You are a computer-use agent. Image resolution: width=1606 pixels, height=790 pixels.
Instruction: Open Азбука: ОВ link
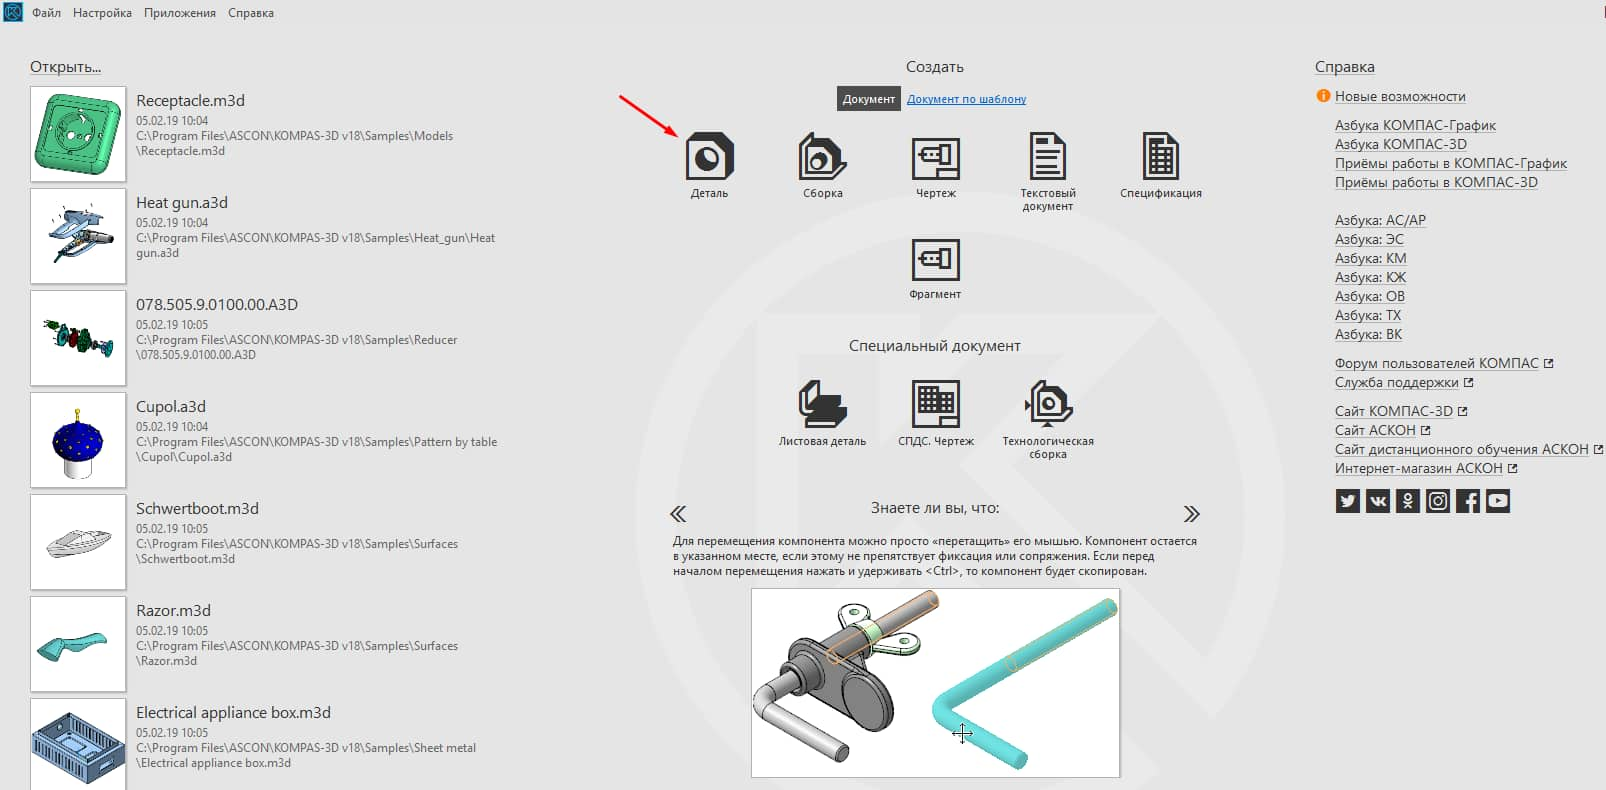coord(1370,296)
